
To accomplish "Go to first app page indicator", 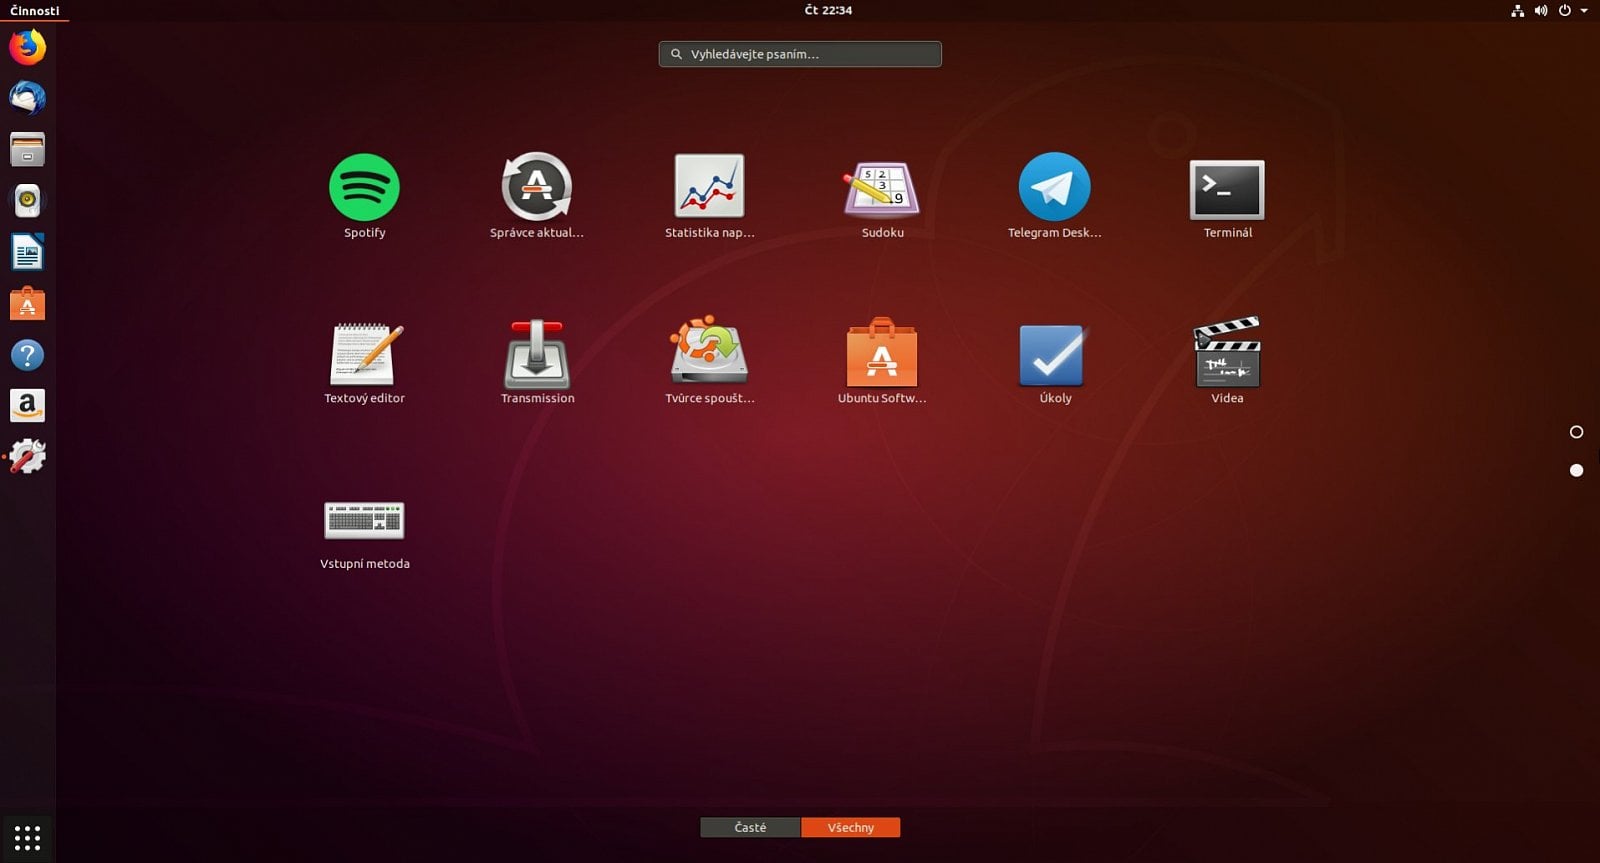I will pos(1577,432).
